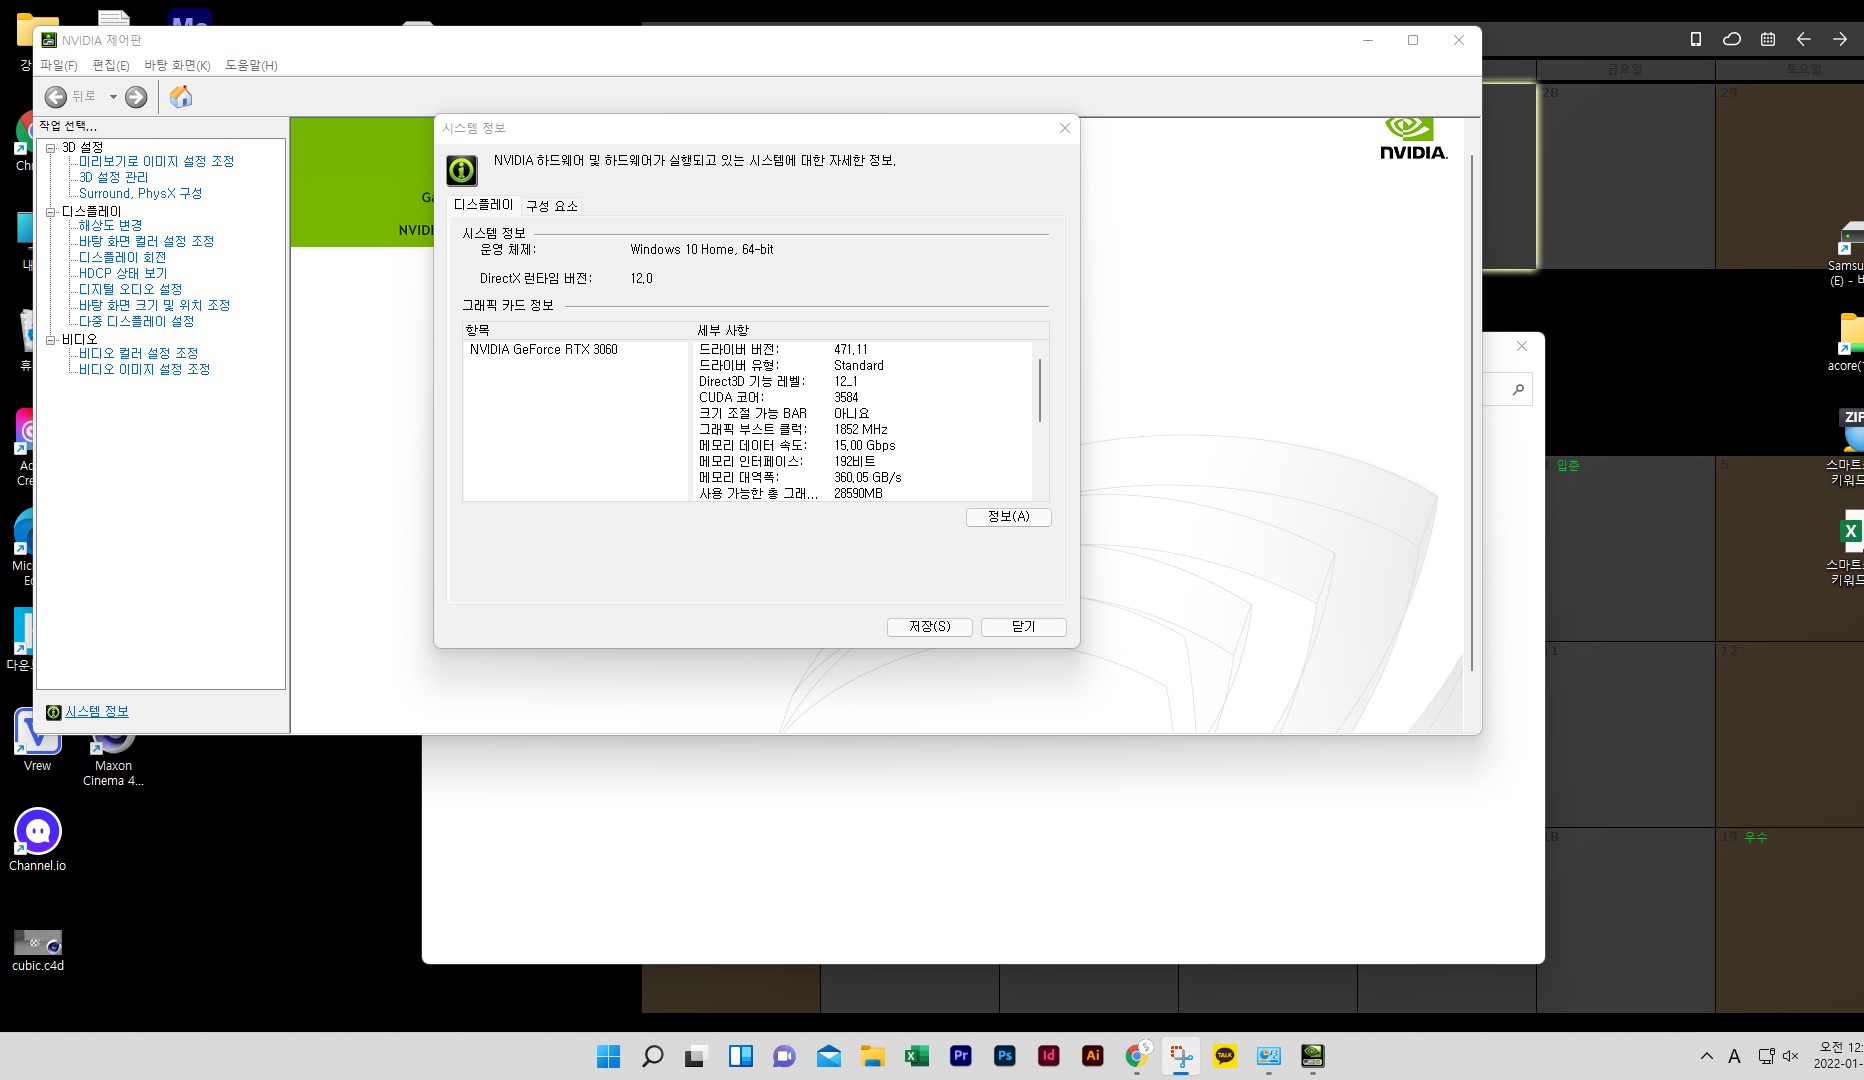Open the 도움말(H) menu
1864x1080 pixels.
[251, 65]
